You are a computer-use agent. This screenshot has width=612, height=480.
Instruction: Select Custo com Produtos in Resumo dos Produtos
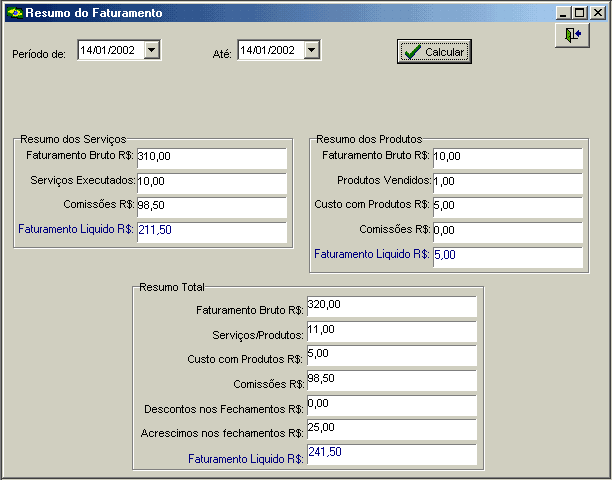point(507,207)
